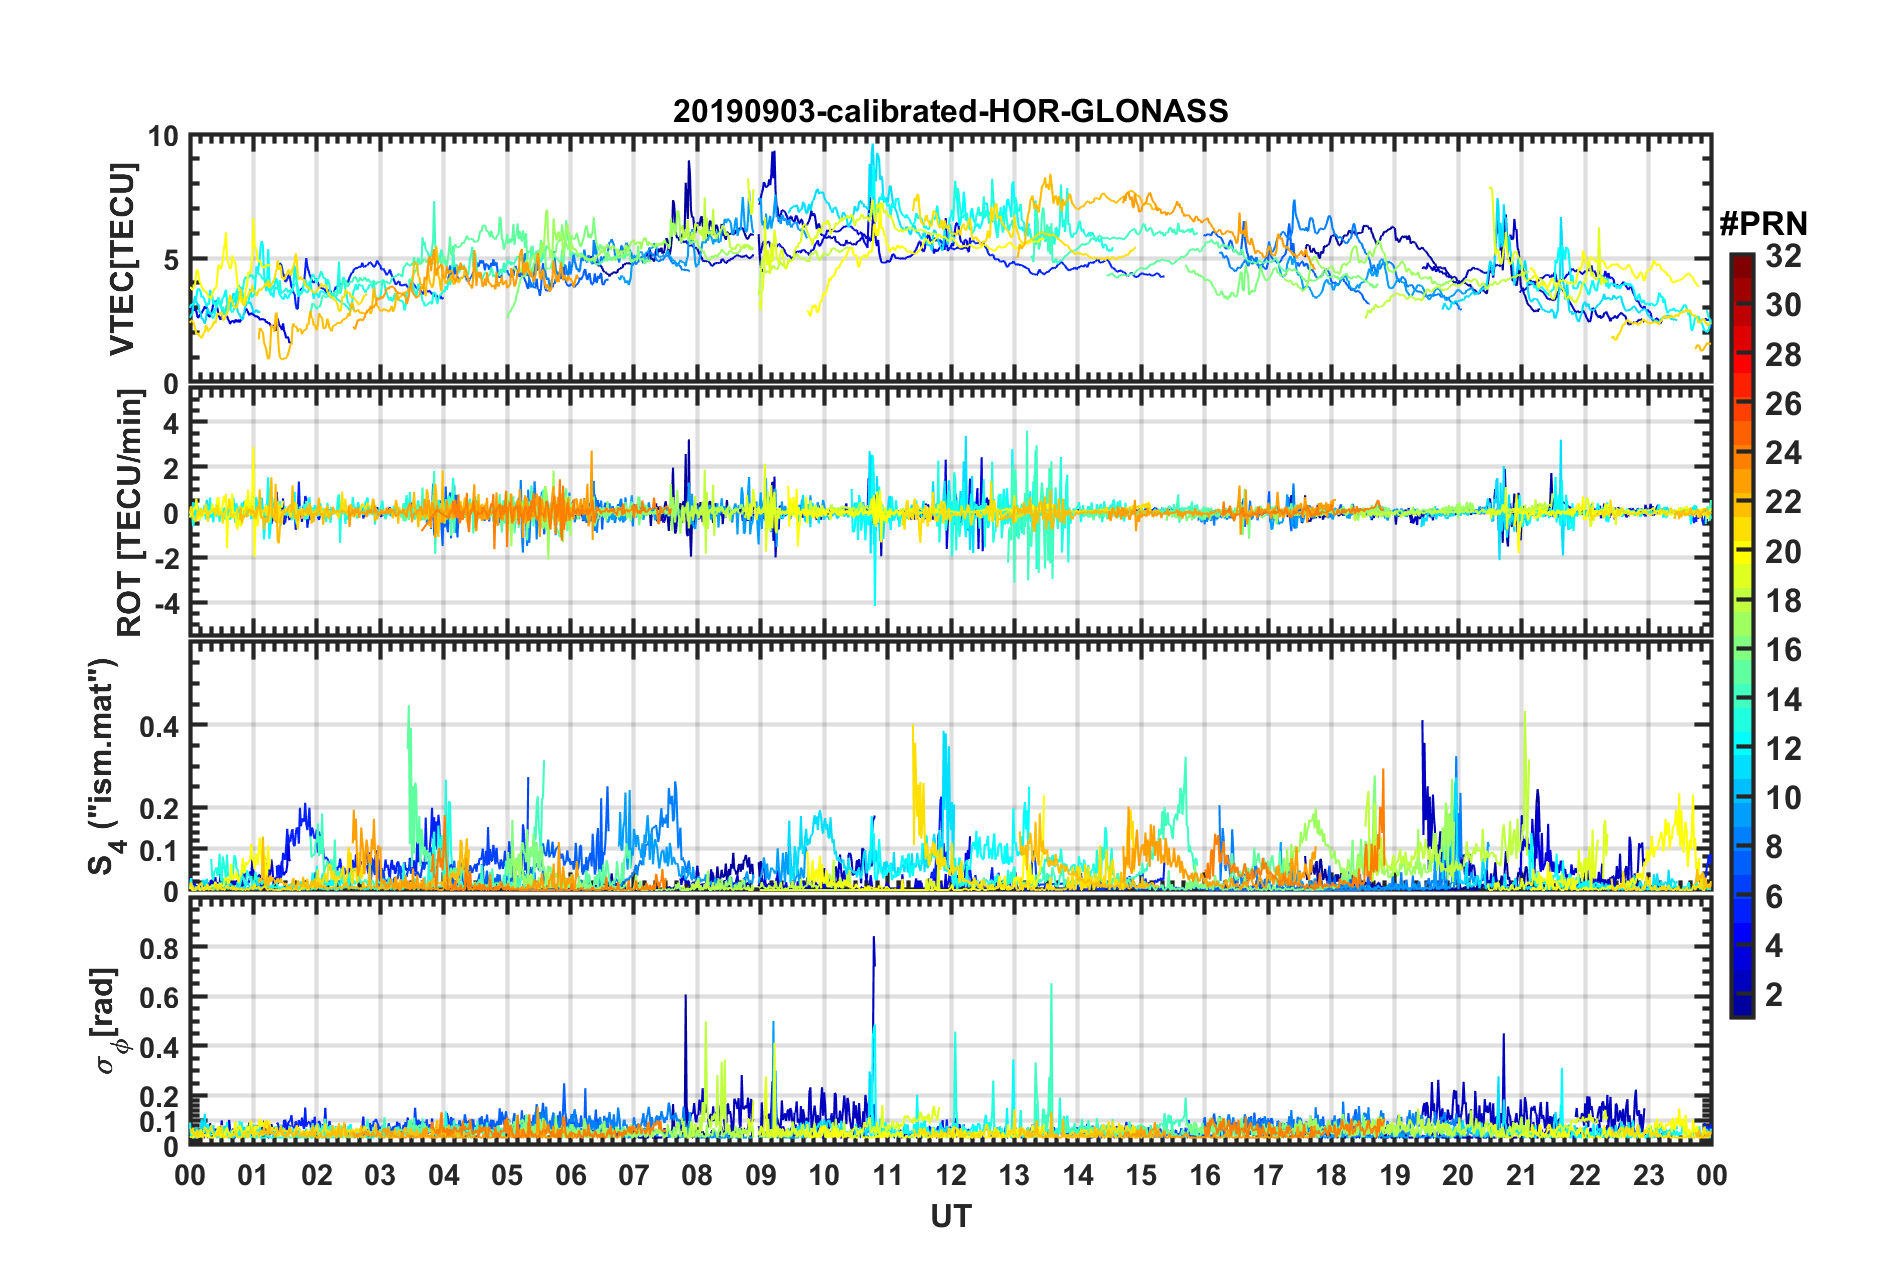Select the 21 hour tick on the UT axis
Image resolution: width=1902 pixels, height=1272 pixels.
pos(1522,1174)
